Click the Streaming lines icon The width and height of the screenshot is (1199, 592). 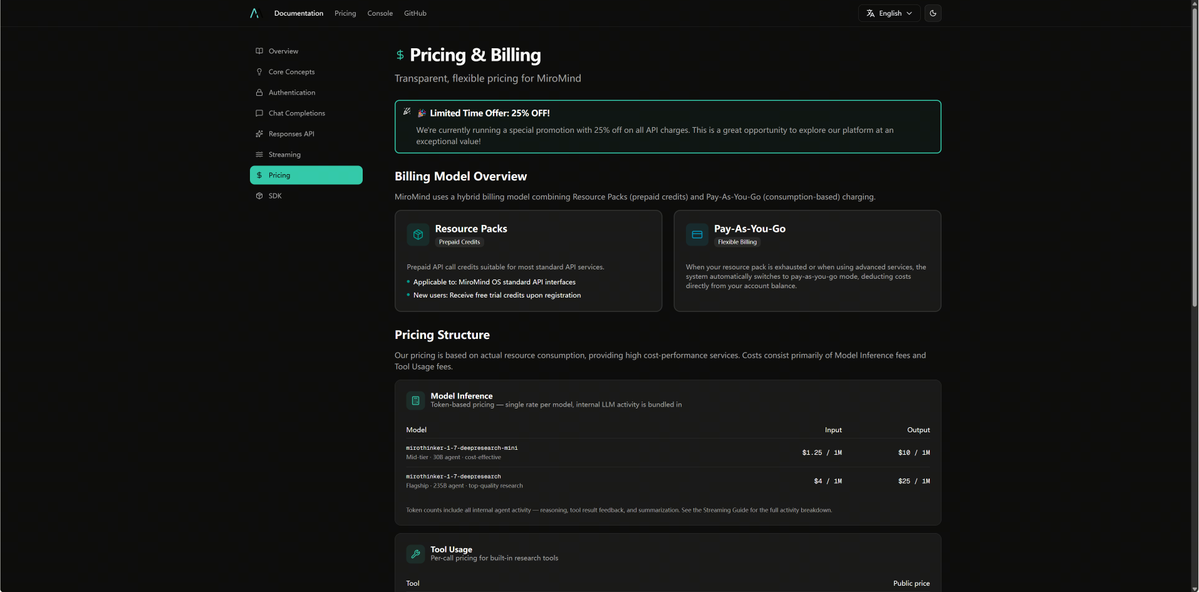coord(259,155)
